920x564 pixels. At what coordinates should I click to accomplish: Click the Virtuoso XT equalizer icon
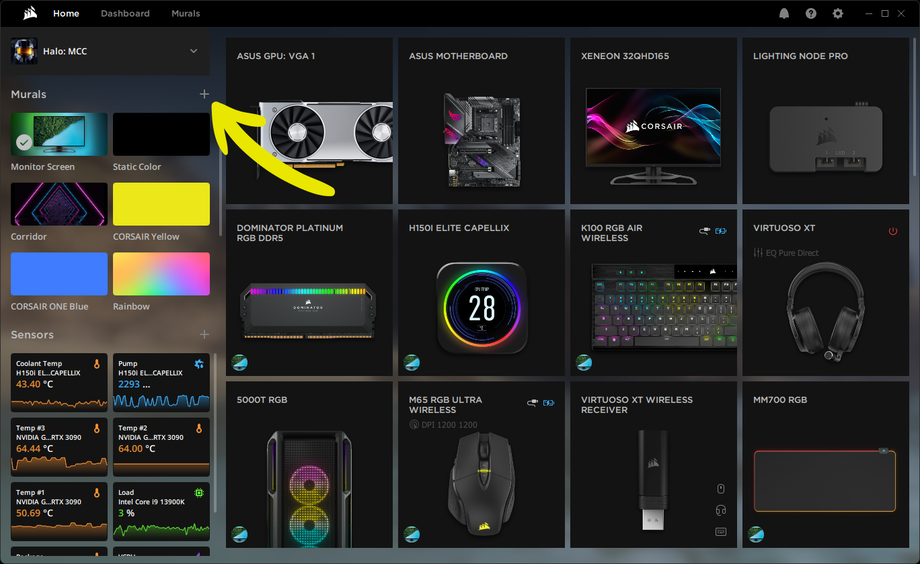click(x=758, y=253)
